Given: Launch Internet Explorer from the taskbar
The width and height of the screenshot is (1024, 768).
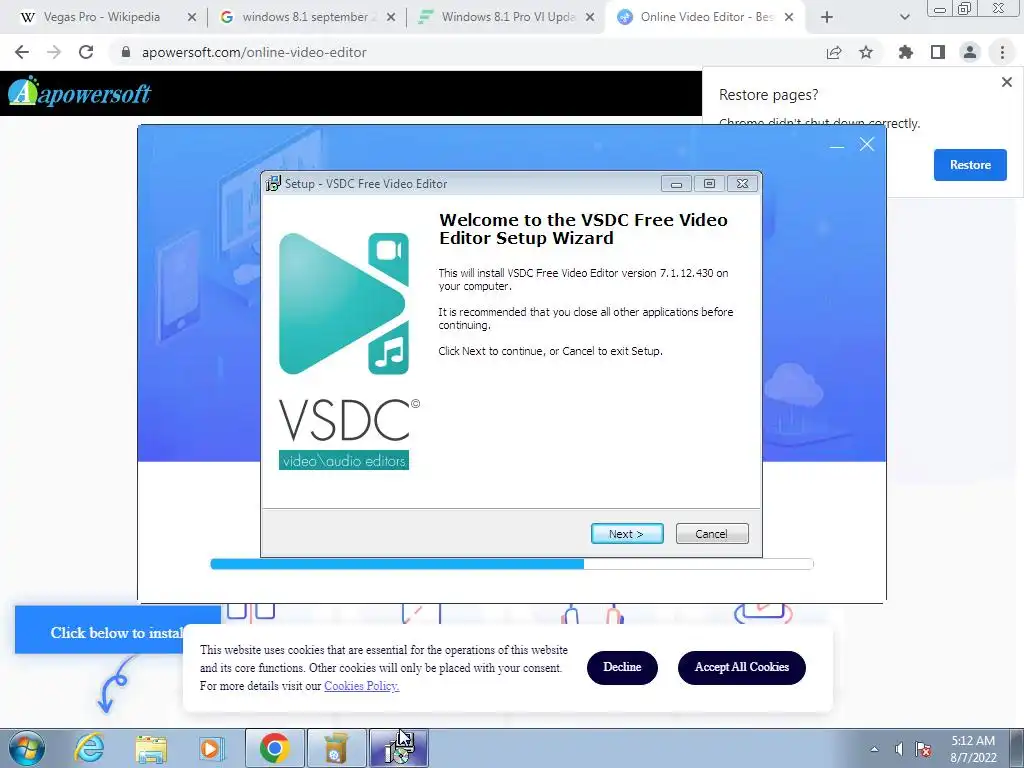Looking at the screenshot, I should click(89, 748).
